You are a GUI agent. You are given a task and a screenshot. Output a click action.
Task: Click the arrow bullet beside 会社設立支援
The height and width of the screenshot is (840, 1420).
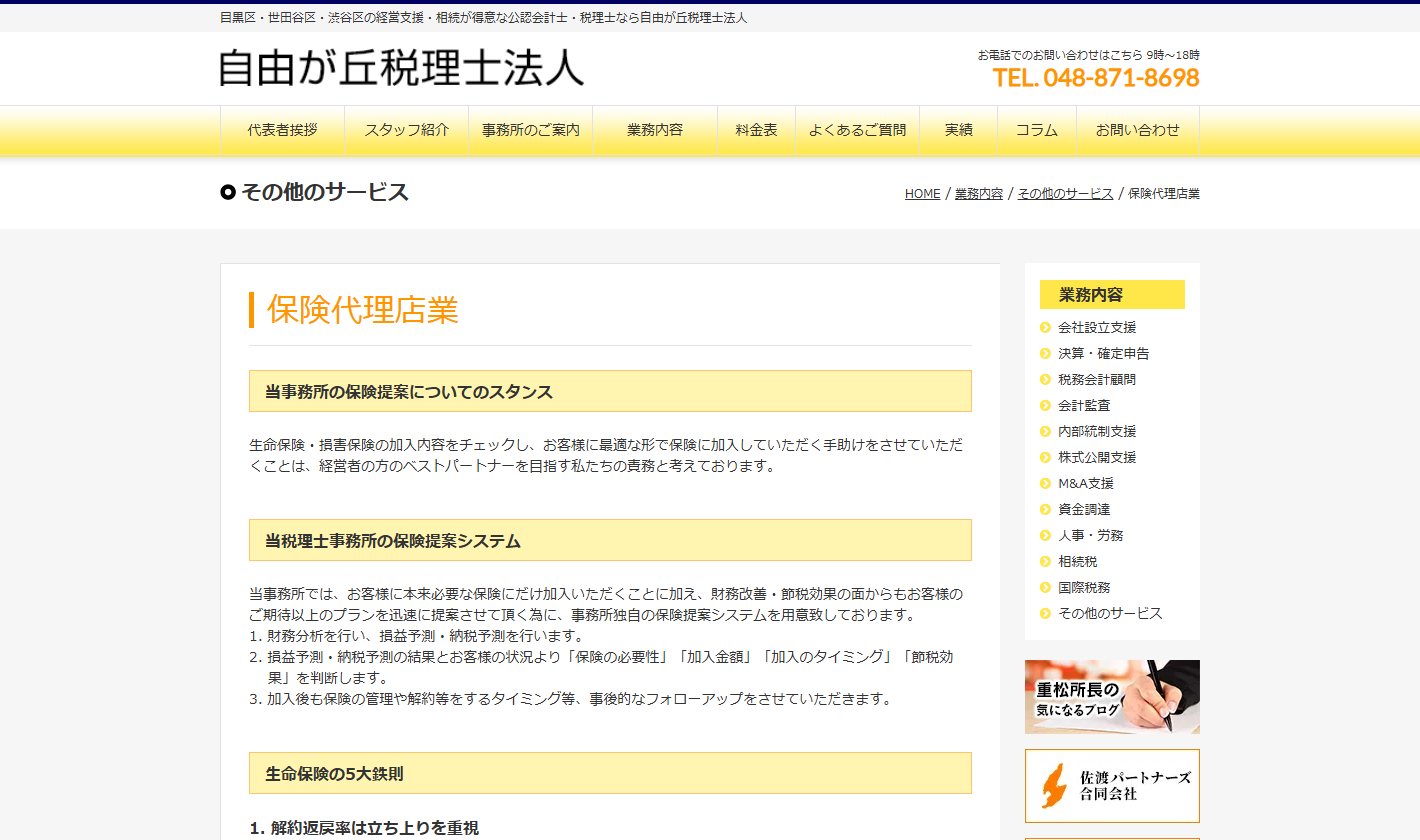coord(1046,327)
